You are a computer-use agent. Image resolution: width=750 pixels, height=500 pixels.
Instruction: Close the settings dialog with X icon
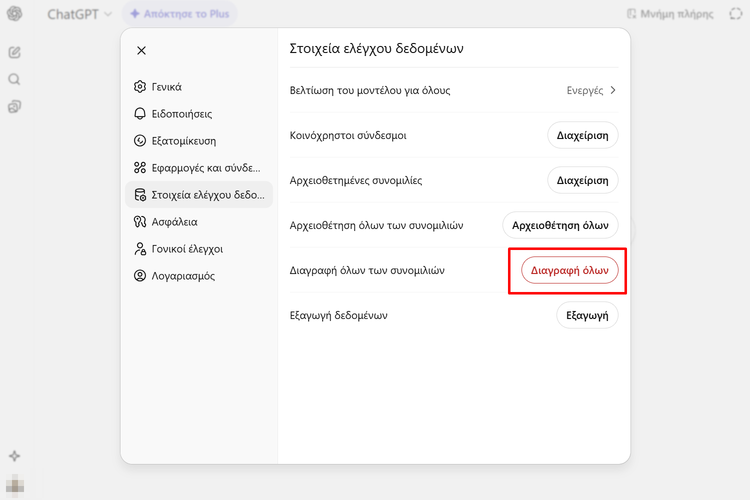pyautogui.click(x=141, y=50)
